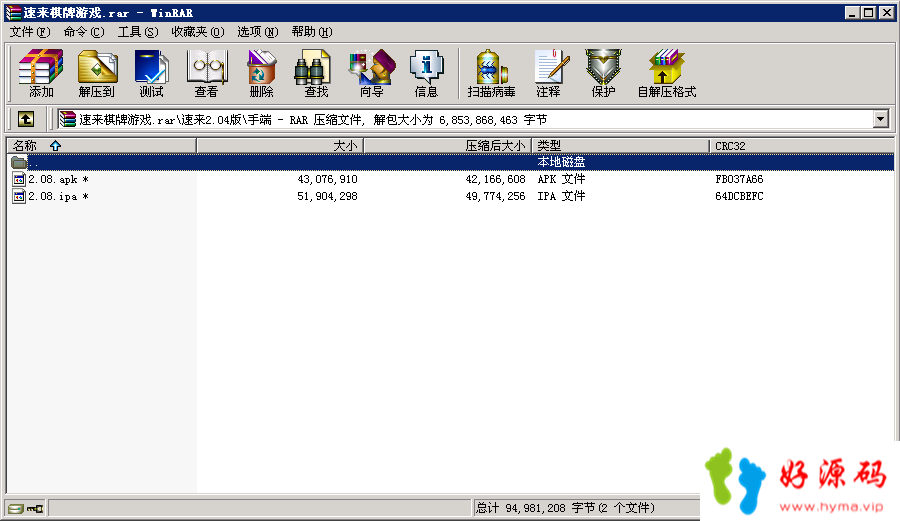The image size is (900, 521).
Task: Click the Add (添加) toolbar icon
Action: click(41, 73)
